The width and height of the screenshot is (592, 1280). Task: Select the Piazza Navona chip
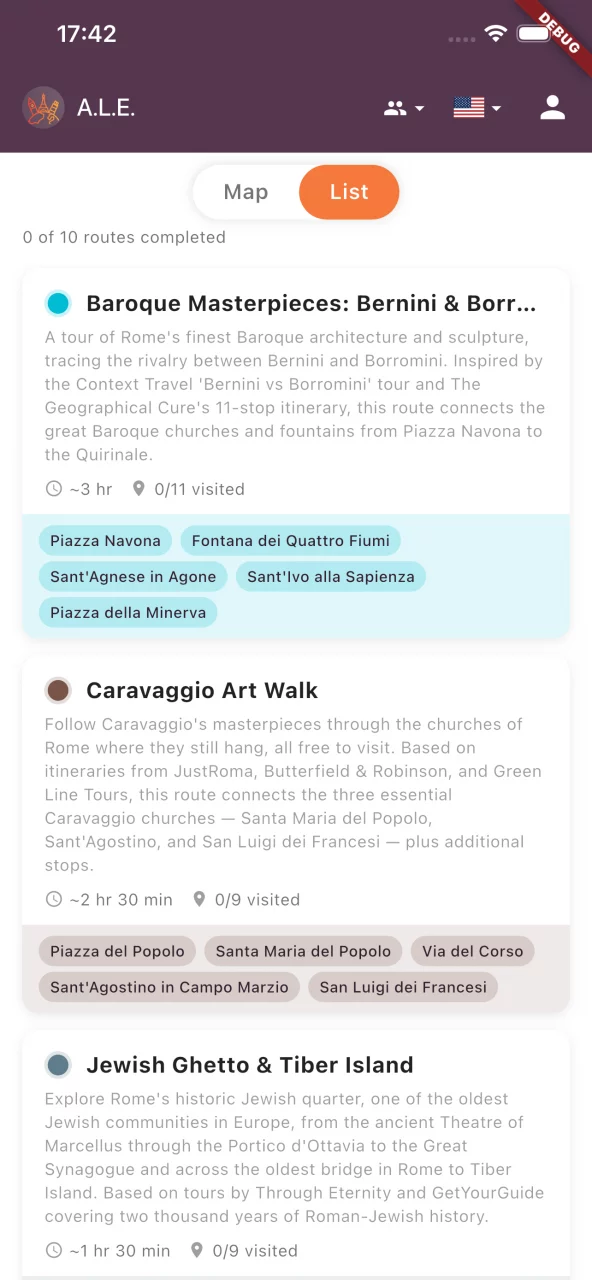(x=105, y=541)
